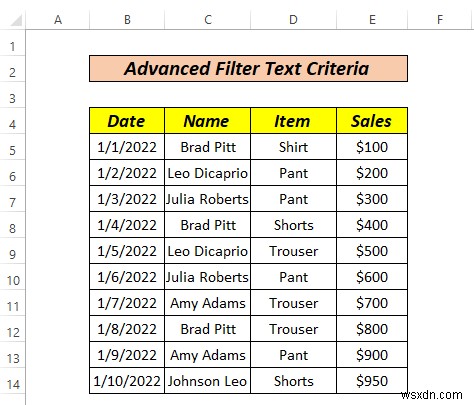Click the Name header cell

pyautogui.click(x=207, y=121)
